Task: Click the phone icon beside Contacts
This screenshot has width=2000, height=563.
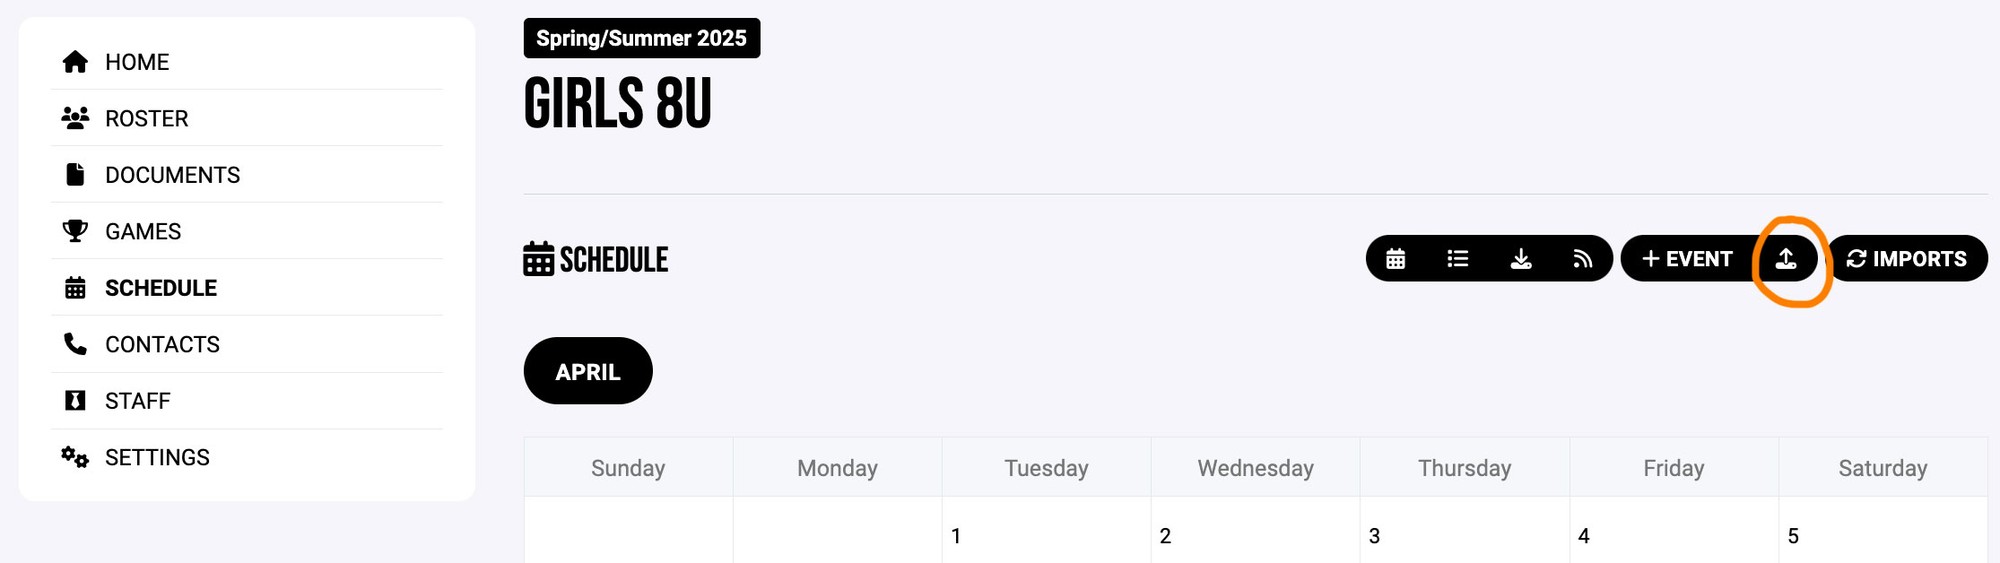Action: click(75, 344)
